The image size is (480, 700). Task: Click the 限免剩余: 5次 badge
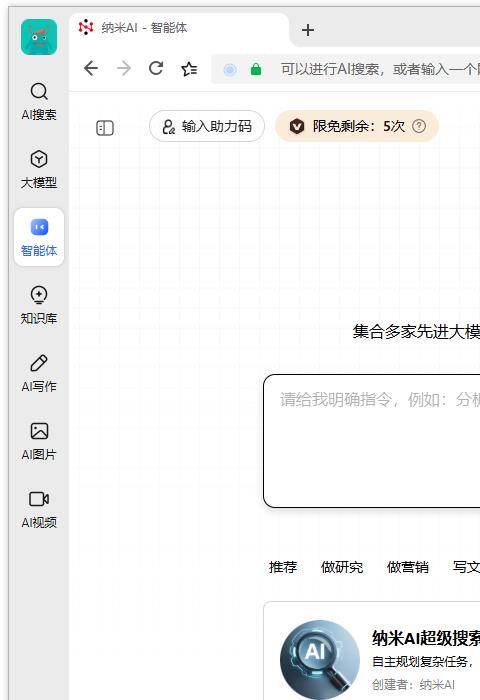[357, 126]
